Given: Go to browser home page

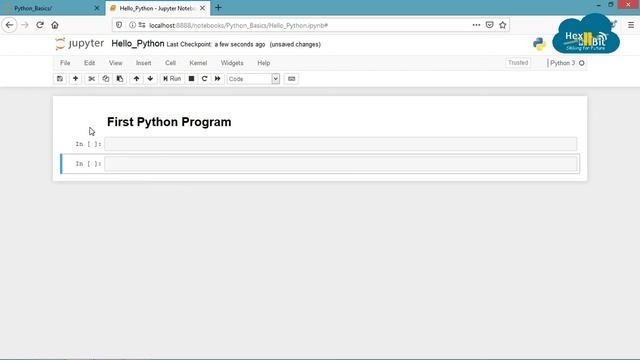Looking at the screenshot, I should click(x=55, y=25).
